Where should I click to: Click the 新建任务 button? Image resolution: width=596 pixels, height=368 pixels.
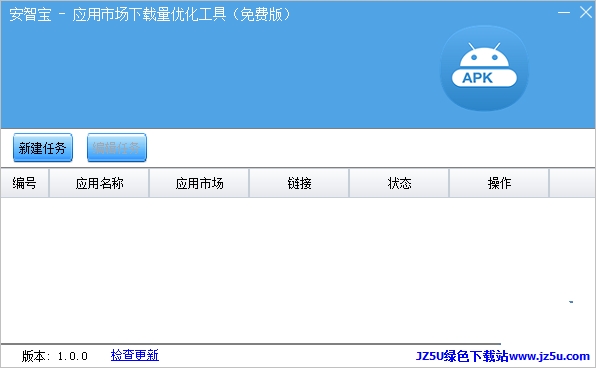tap(43, 148)
